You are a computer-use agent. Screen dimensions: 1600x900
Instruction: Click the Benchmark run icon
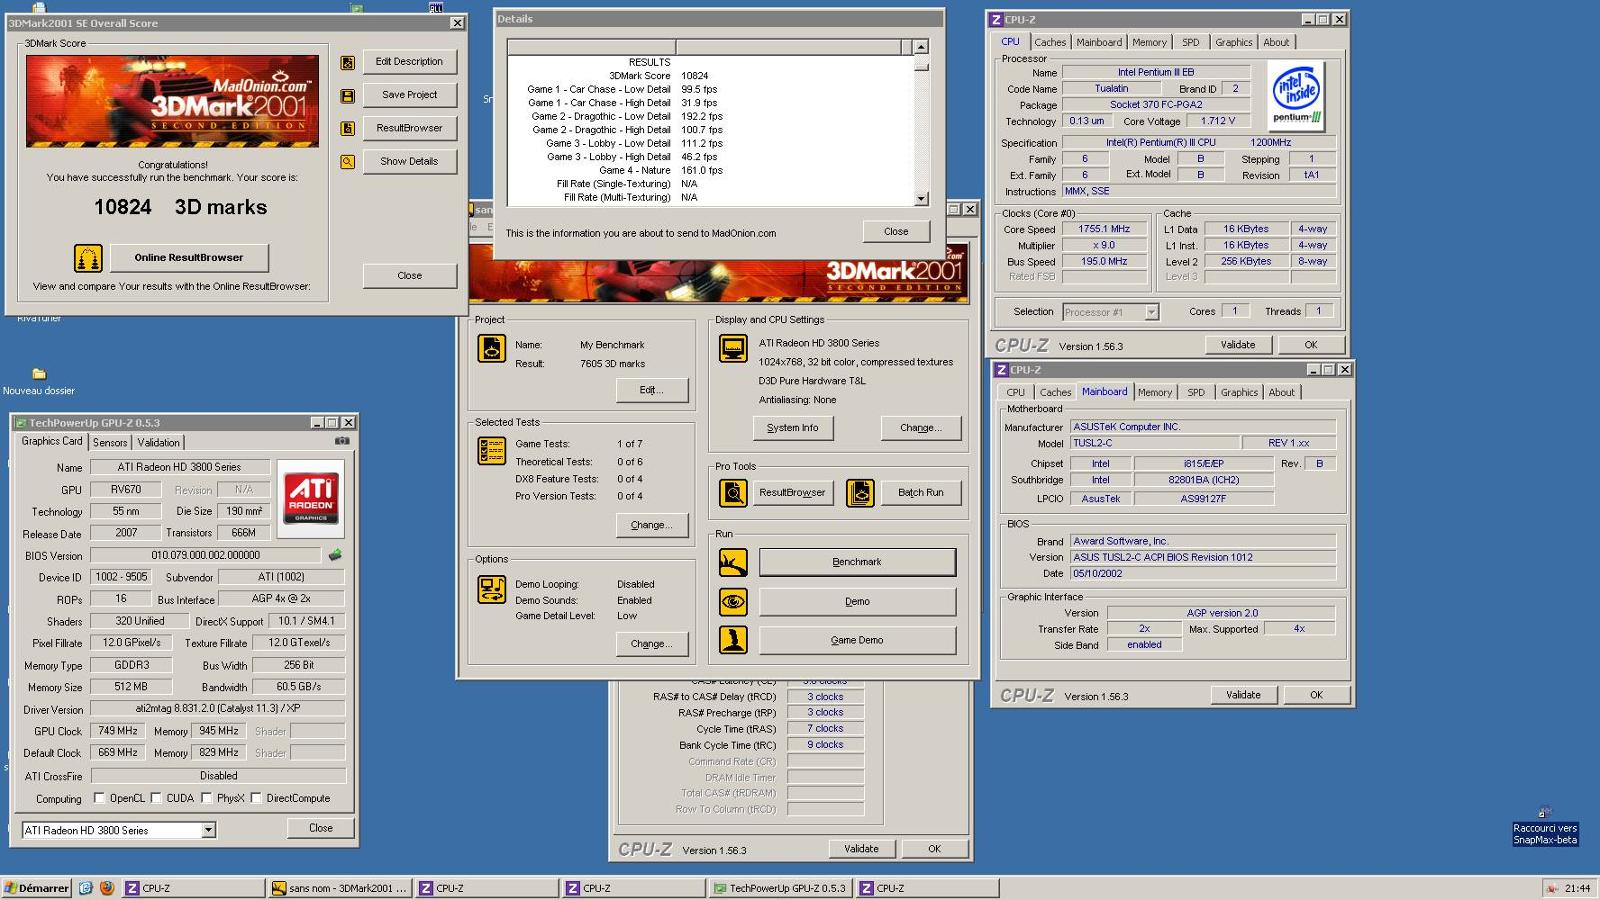(733, 562)
